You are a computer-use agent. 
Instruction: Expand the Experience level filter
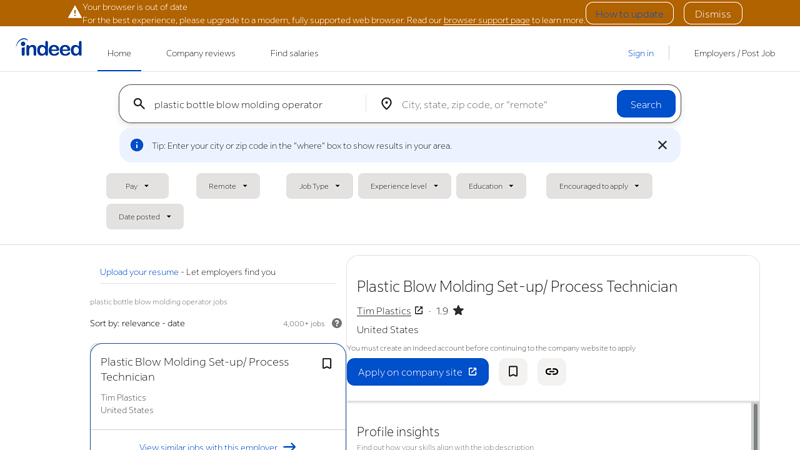(x=404, y=186)
